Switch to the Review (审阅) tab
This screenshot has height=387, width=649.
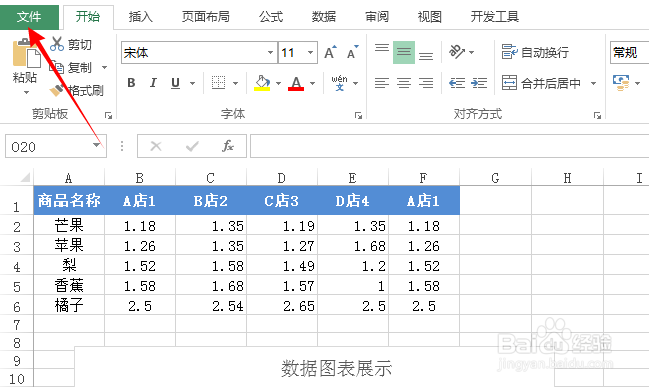377,17
